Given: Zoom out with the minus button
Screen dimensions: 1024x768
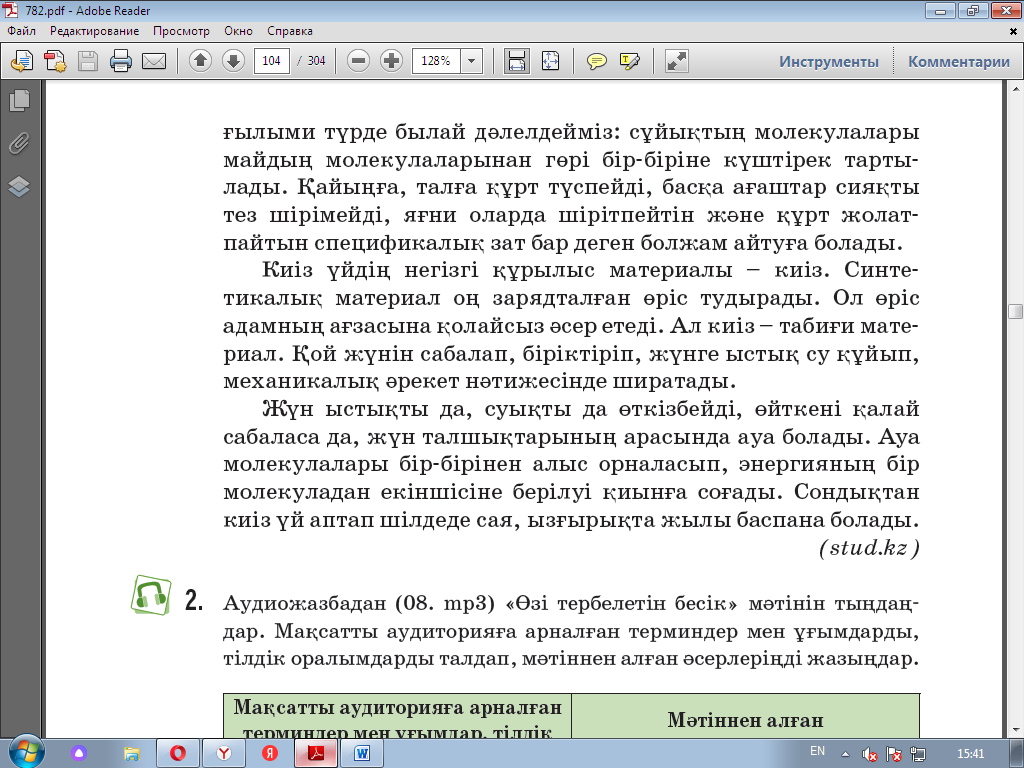Looking at the screenshot, I should point(358,61).
